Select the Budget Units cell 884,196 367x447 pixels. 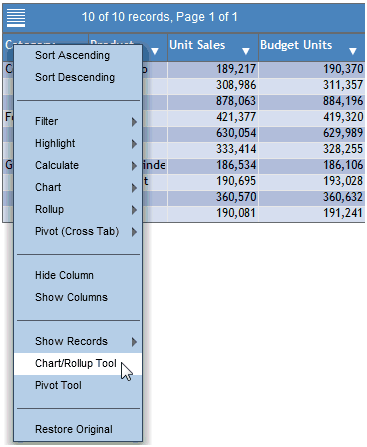312,101
